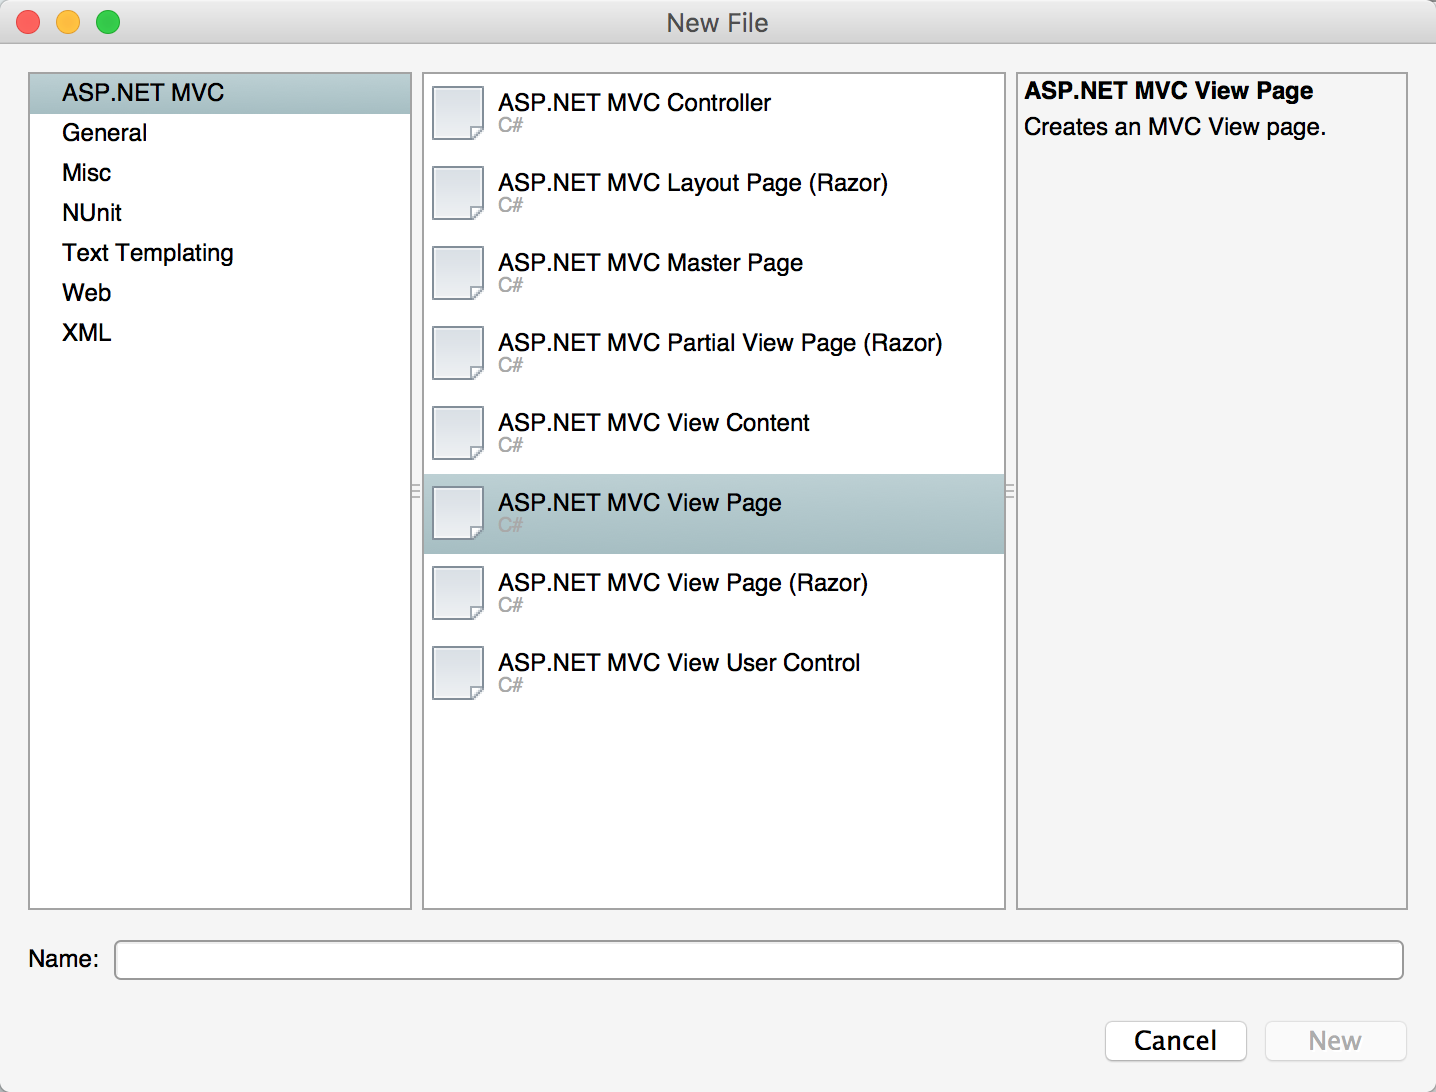Click the ASP.NET MVC Controller file icon

[458, 113]
